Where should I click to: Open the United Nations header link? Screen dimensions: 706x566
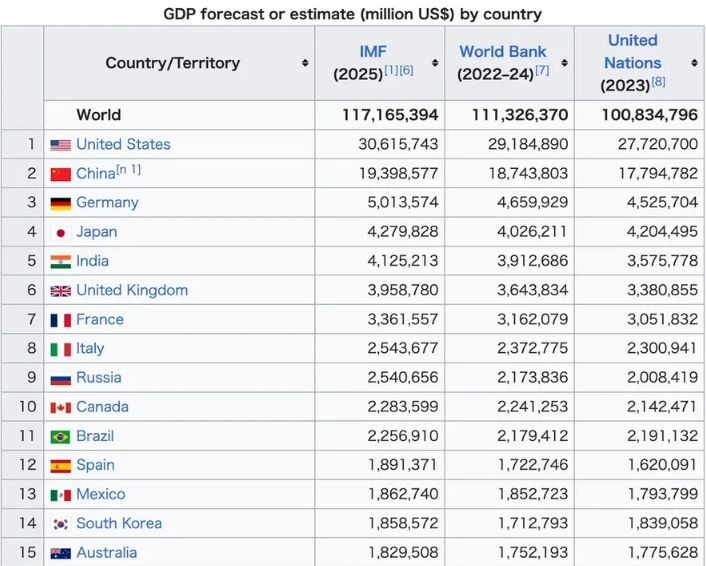coord(632,51)
